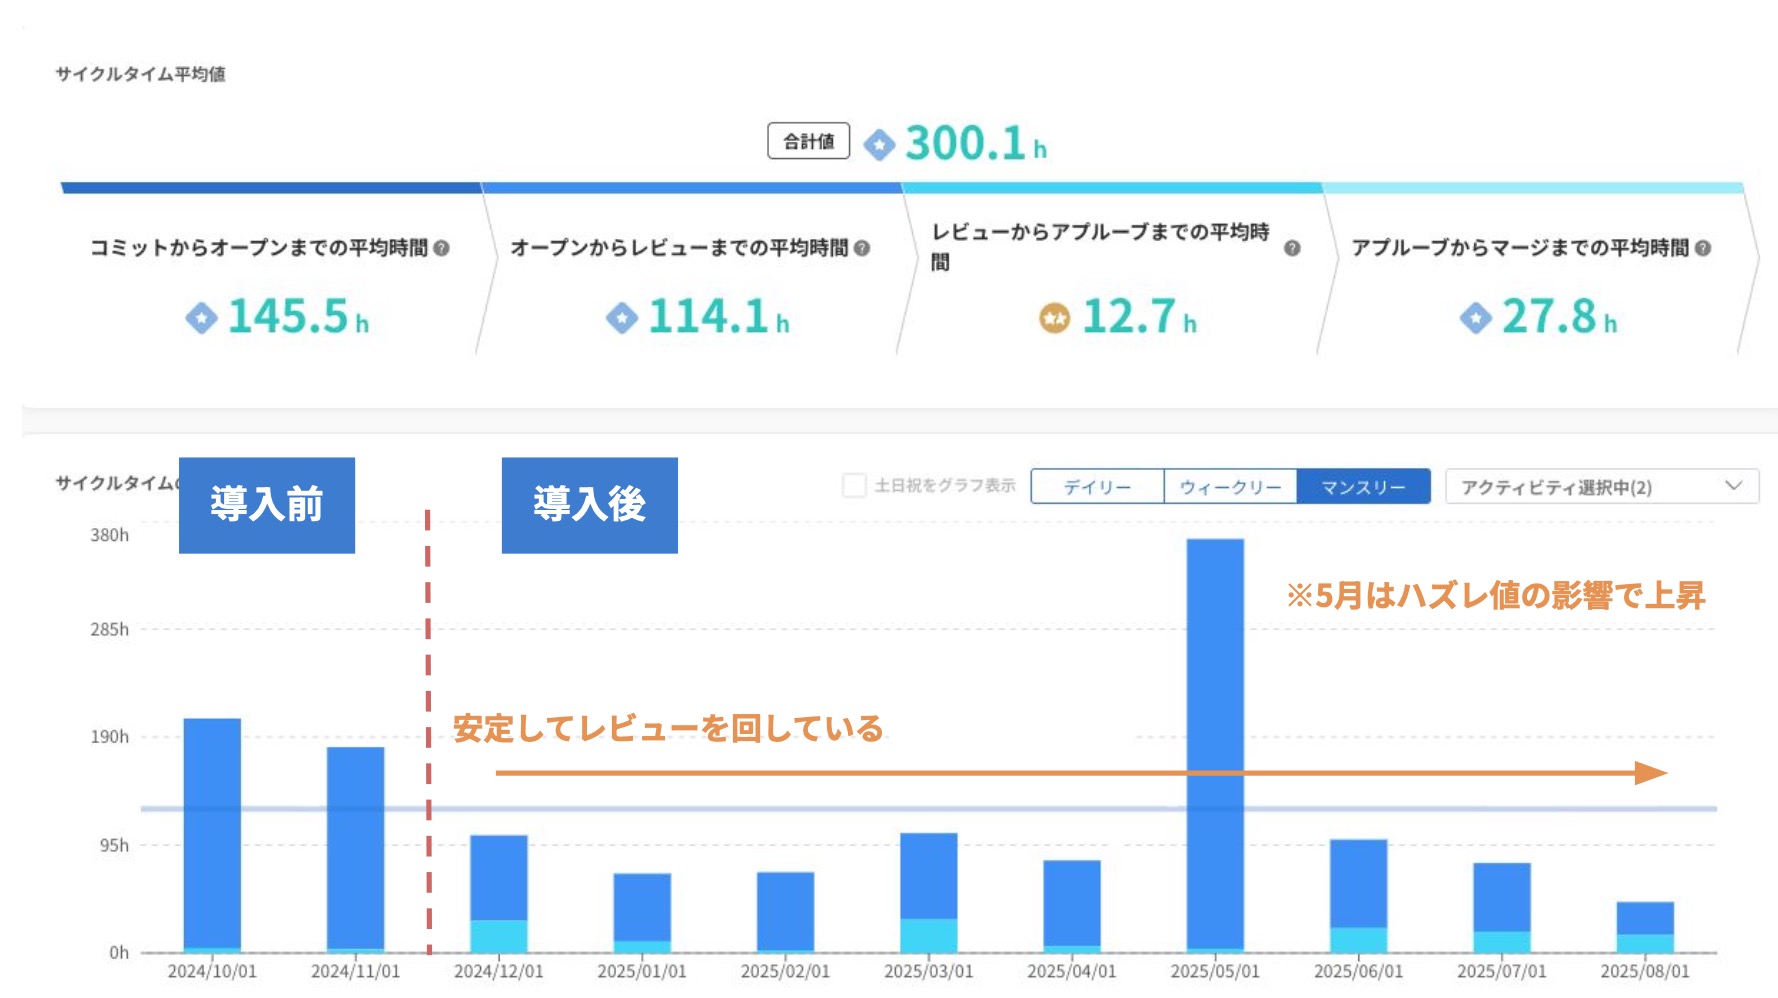This screenshot has height=998, width=1778.
Task: Click the 2025/08/01 bar in the chart
Action: pos(1644,918)
